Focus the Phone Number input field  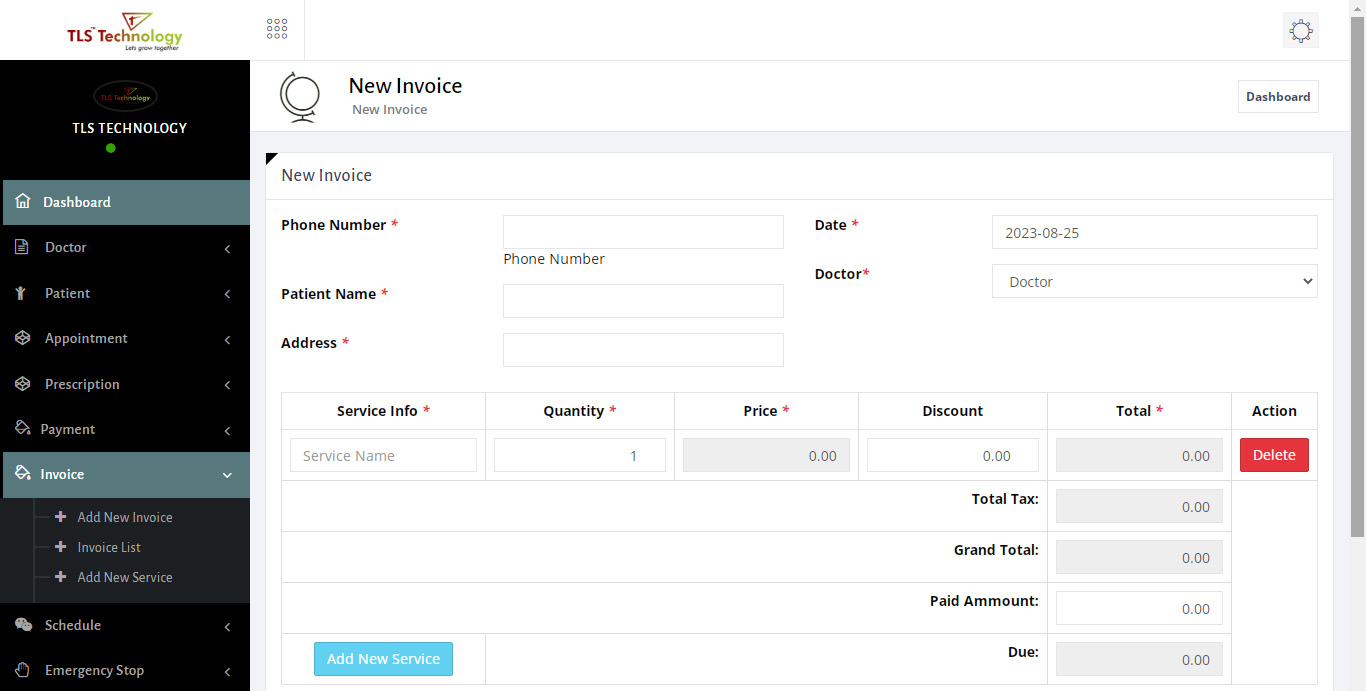643,232
